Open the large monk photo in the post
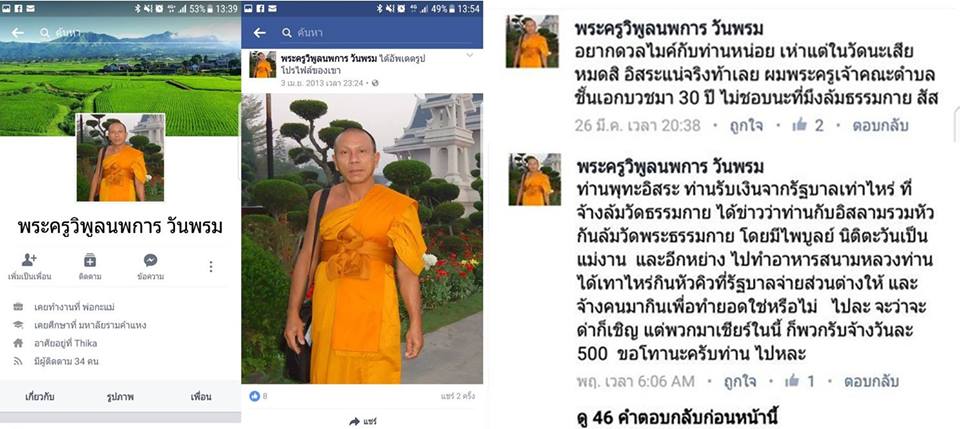960x429 pixels. 362,239
